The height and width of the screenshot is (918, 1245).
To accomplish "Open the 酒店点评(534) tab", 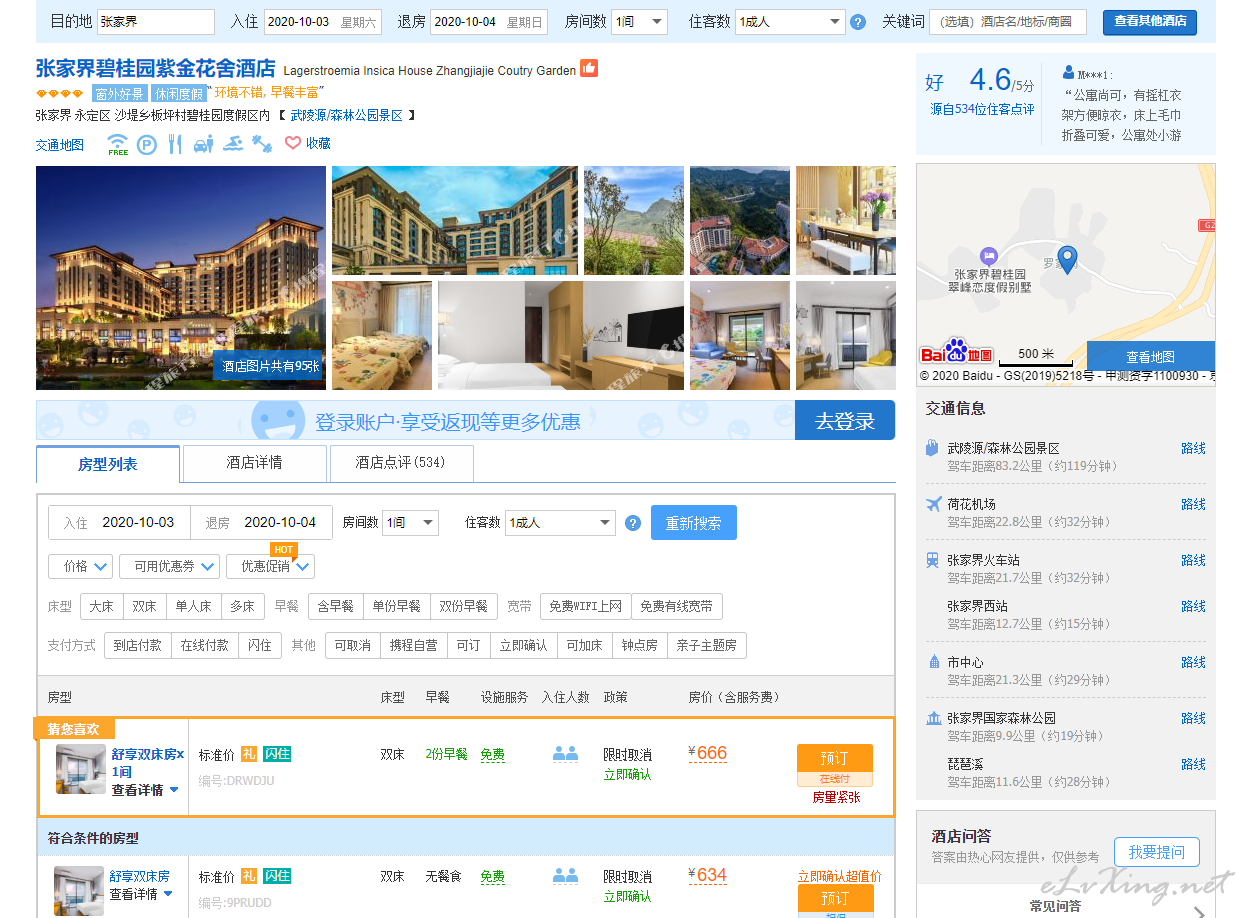I will click(x=401, y=463).
